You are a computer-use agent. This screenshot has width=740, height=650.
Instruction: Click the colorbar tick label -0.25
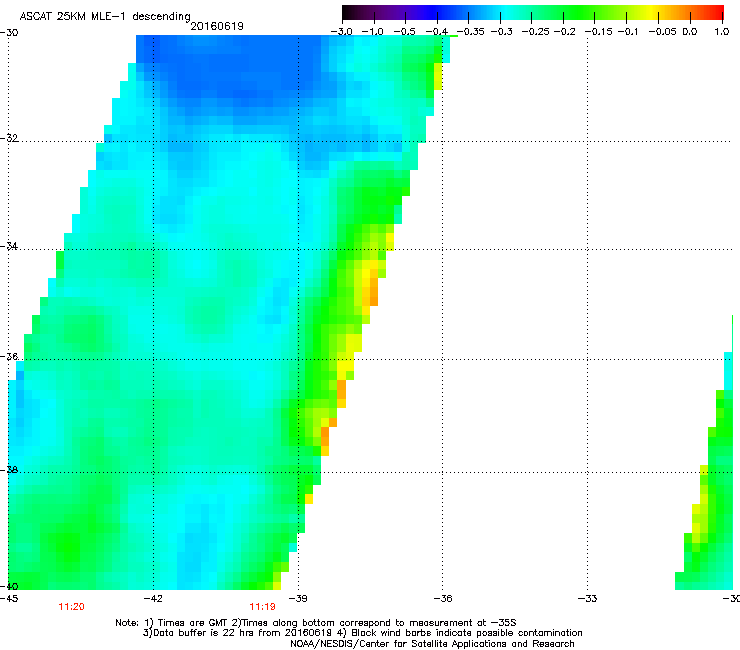(x=536, y=32)
